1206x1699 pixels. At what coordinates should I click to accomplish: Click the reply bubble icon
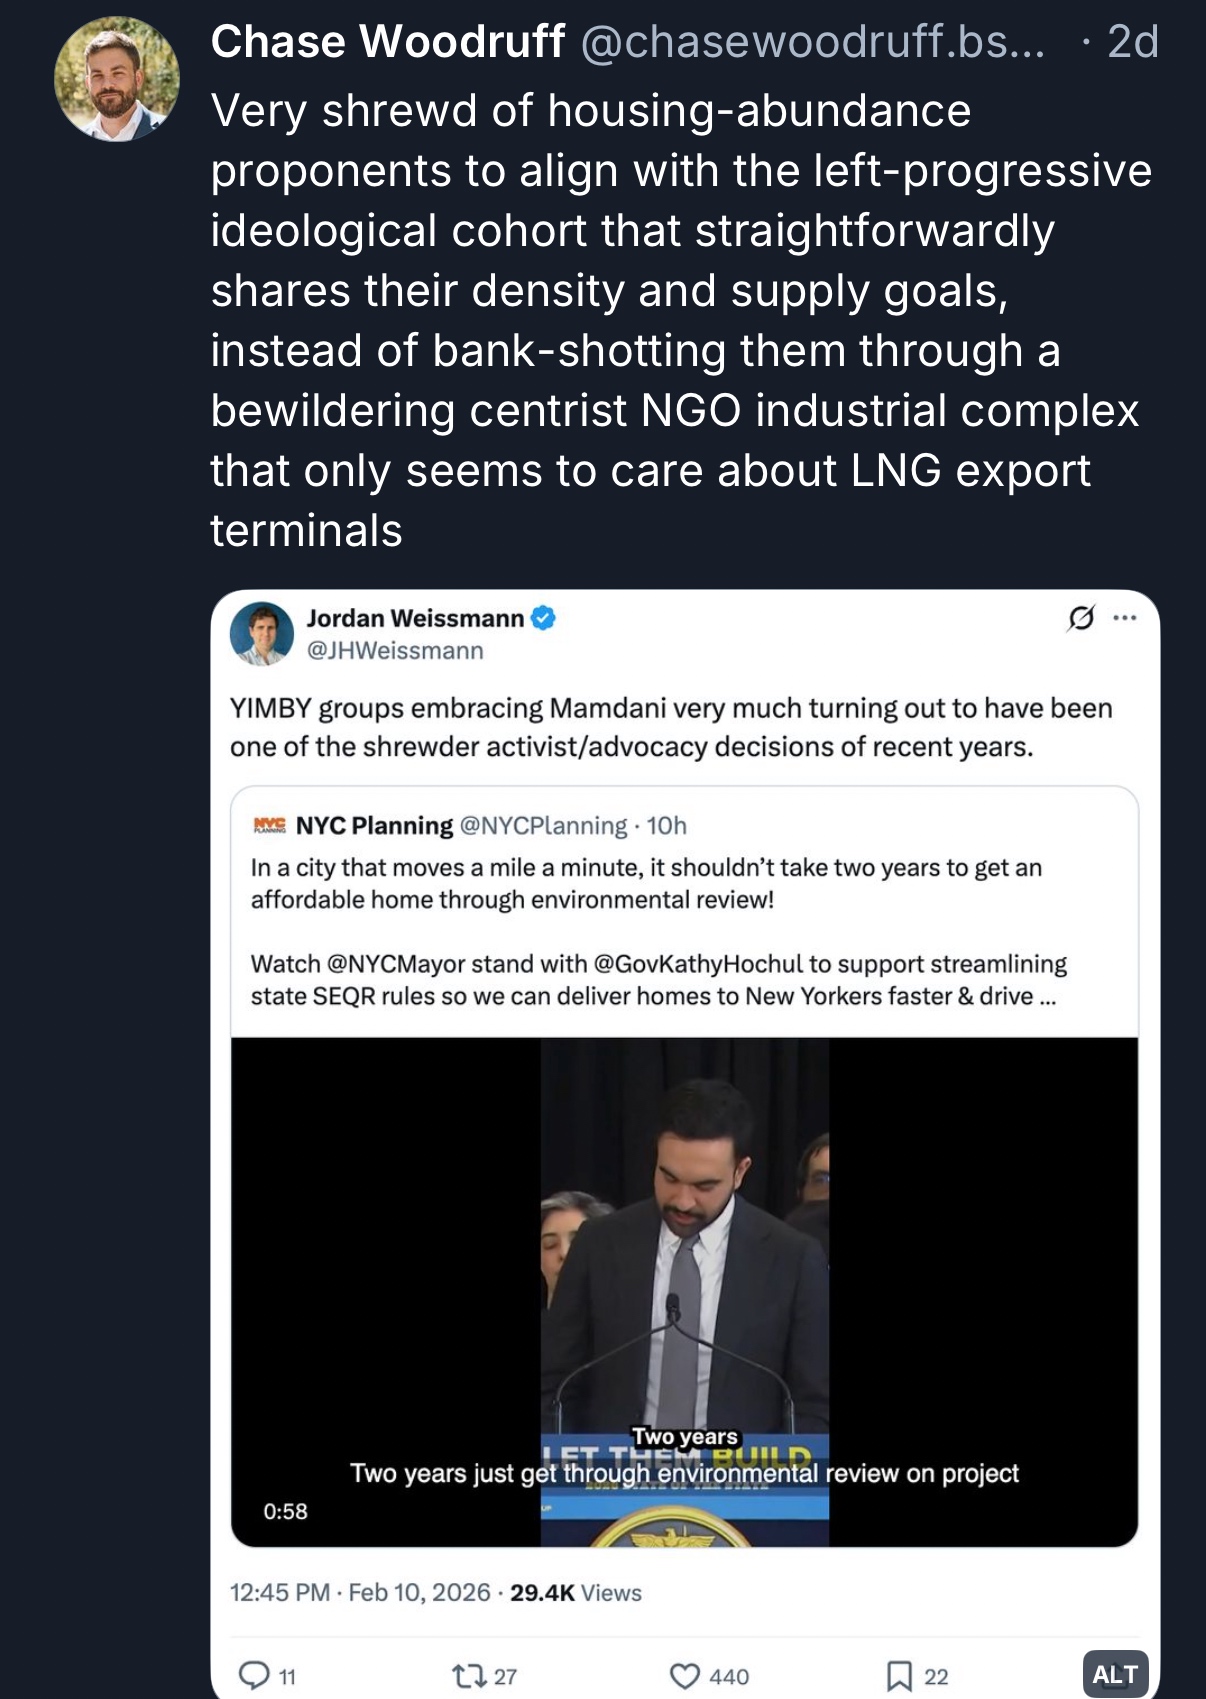[254, 1675]
